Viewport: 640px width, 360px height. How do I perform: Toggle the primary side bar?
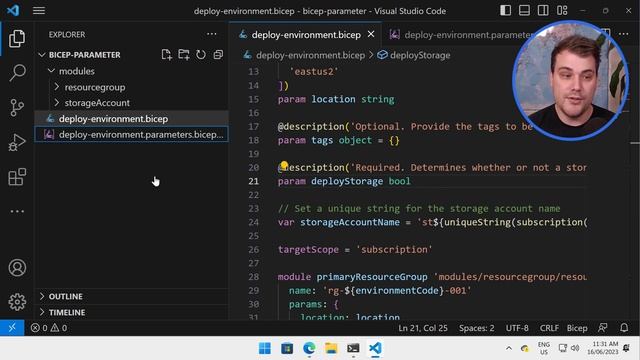(505, 11)
